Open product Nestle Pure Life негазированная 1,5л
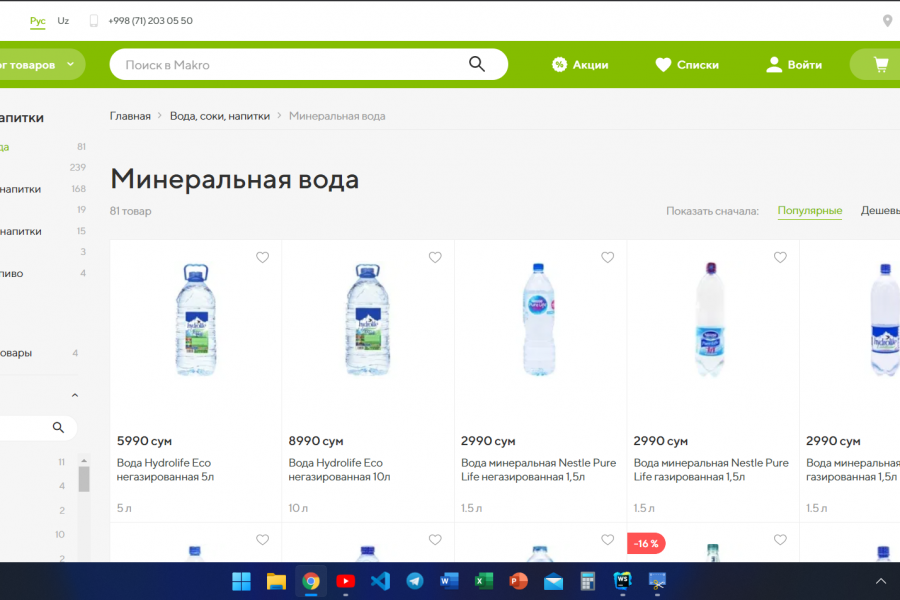This screenshot has height=600, width=900. [538, 470]
